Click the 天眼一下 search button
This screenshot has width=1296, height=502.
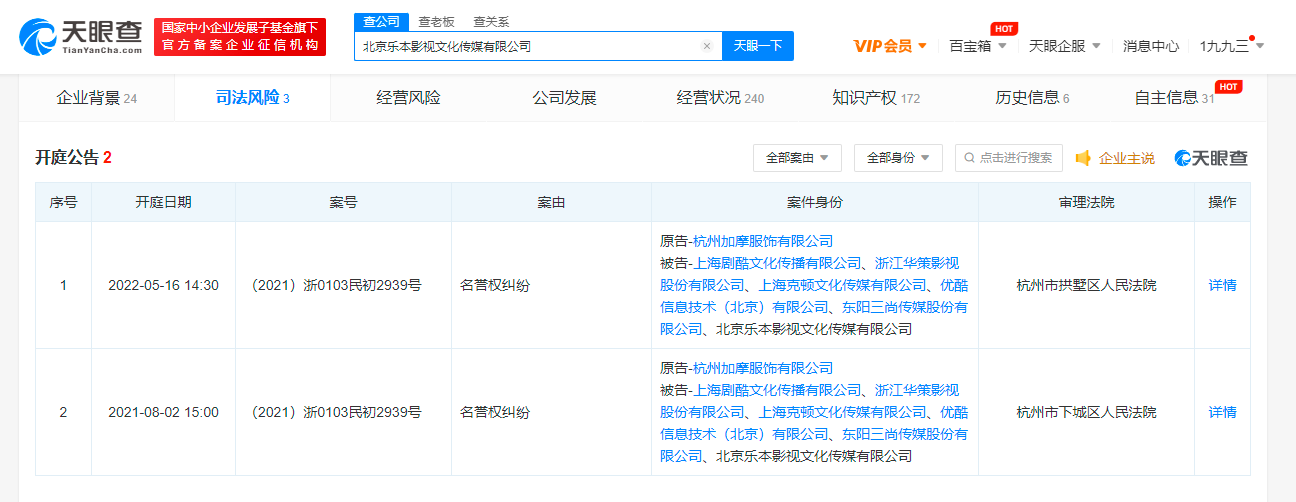pos(757,46)
